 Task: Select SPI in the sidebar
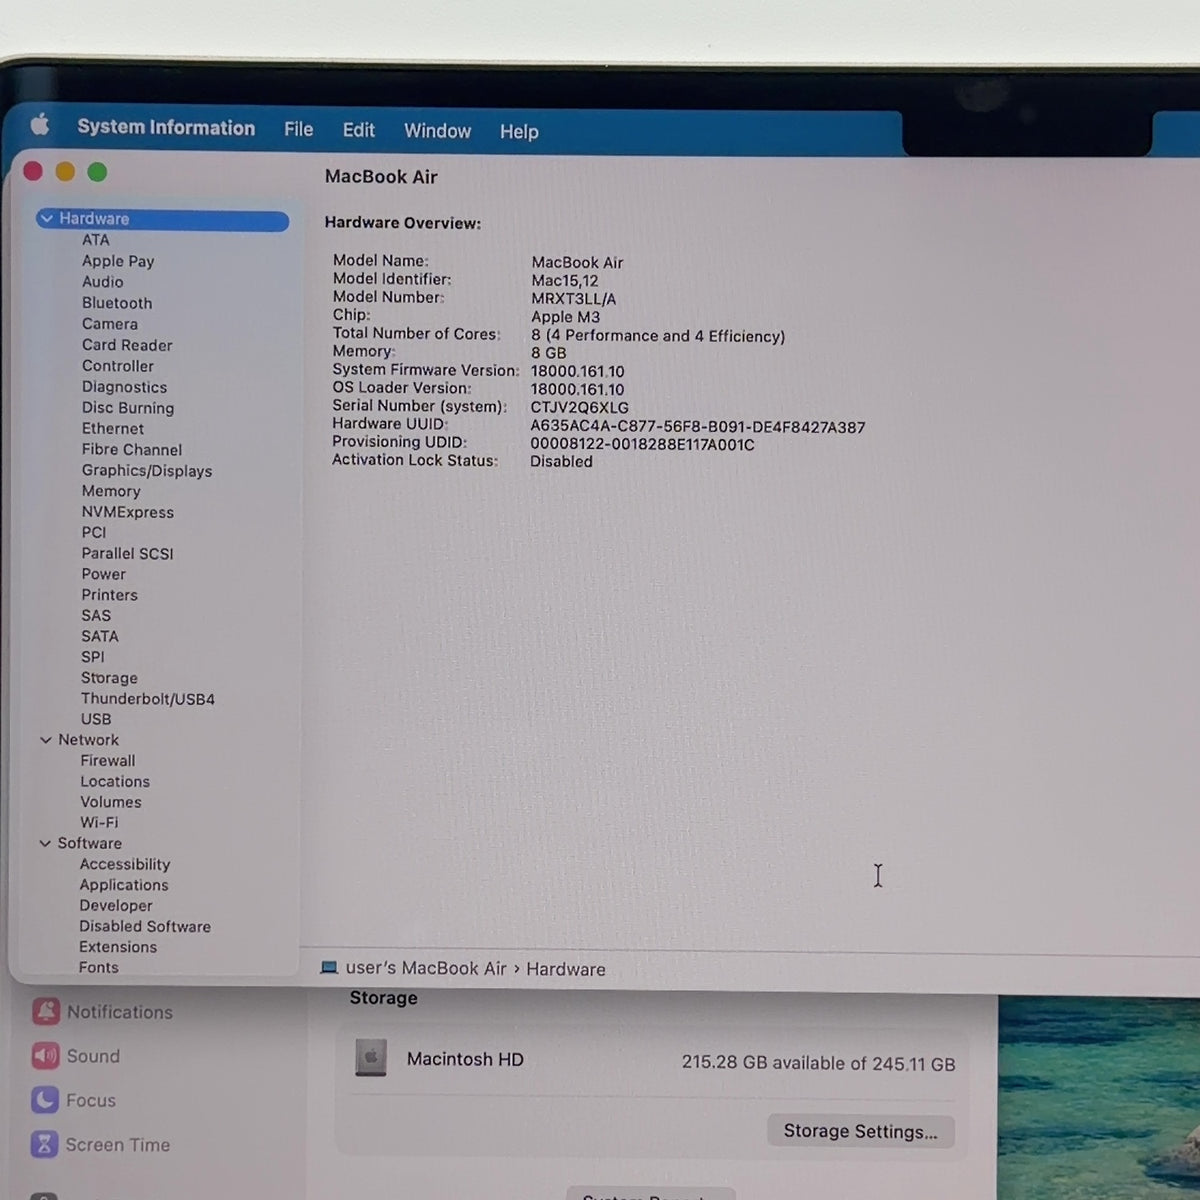[93, 657]
